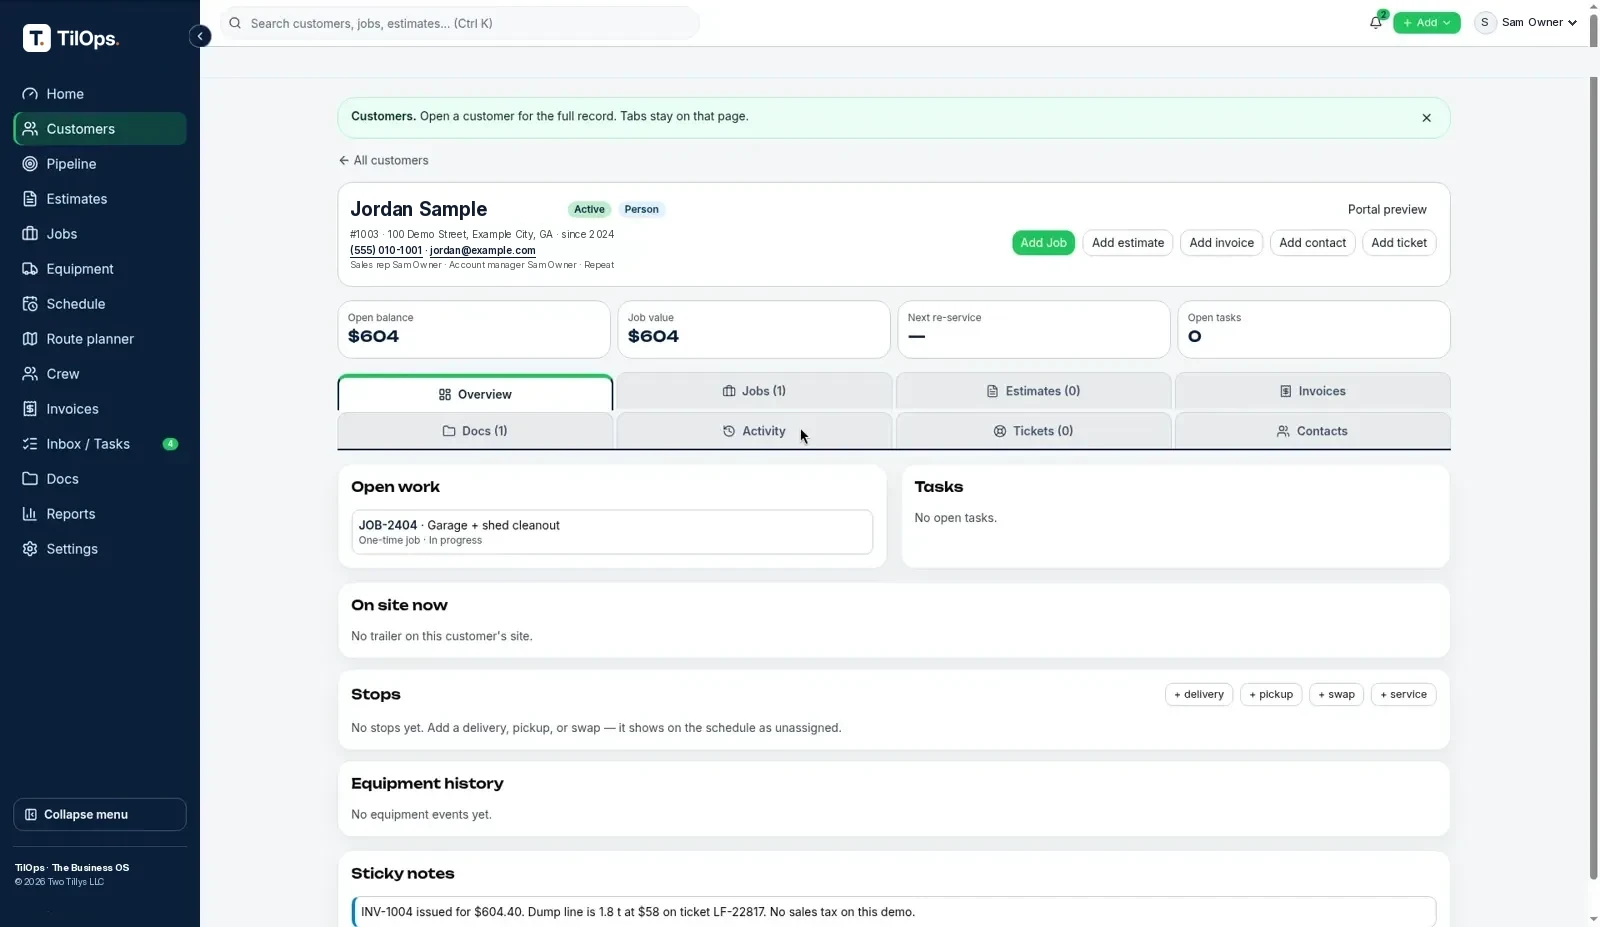Collapse sidebar using the chevron toggle
The width and height of the screenshot is (1600, 927).
click(200, 37)
